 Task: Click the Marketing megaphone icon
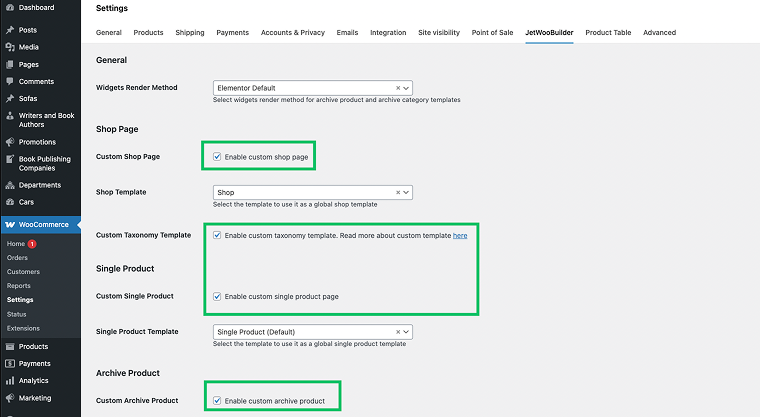coord(10,398)
